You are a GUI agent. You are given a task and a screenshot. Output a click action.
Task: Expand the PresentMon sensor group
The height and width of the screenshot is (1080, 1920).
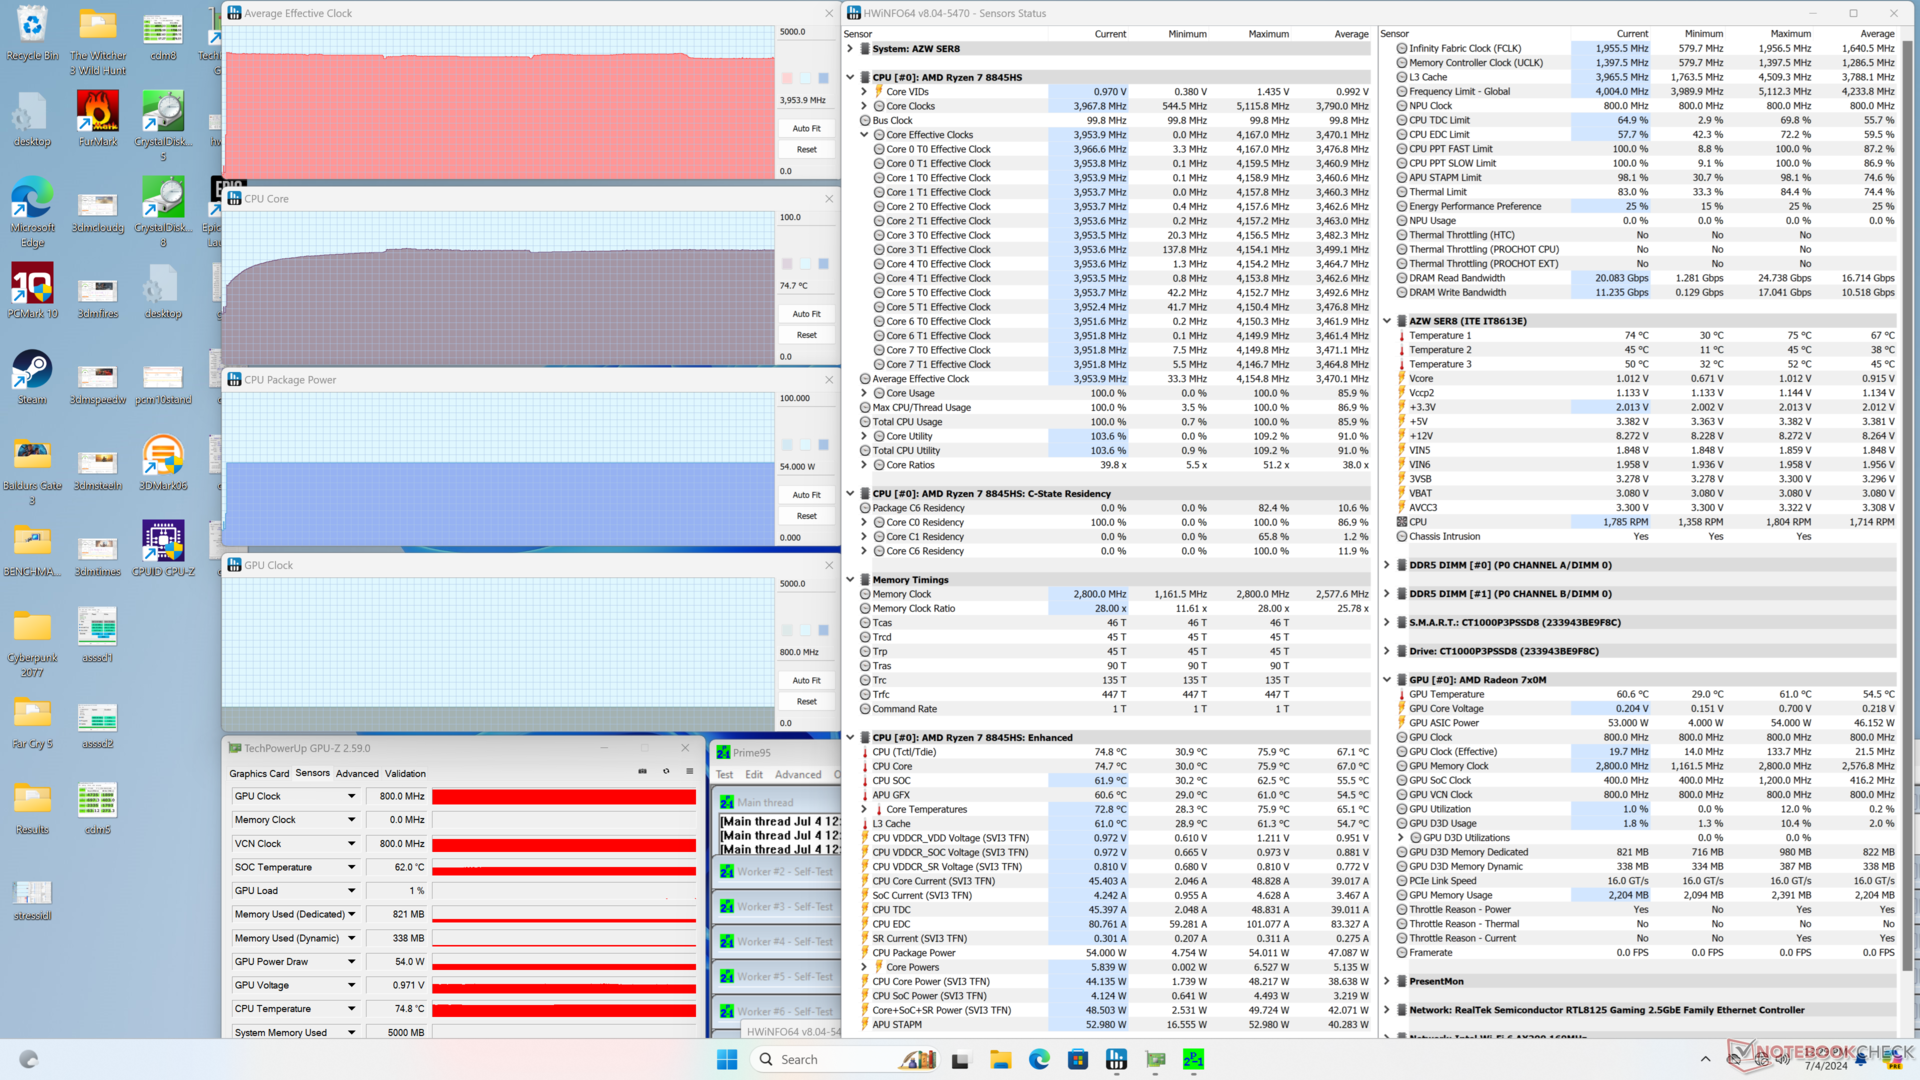(x=1387, y=981)
